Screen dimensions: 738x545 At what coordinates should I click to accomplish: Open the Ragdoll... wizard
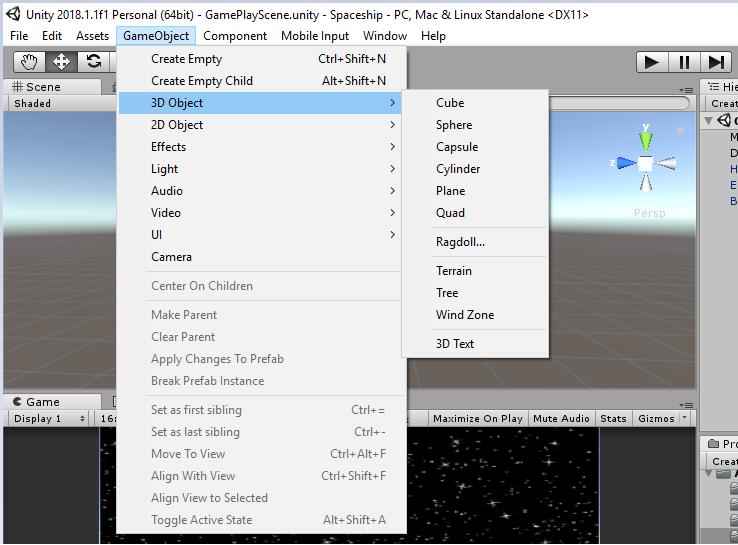[475, 242]
